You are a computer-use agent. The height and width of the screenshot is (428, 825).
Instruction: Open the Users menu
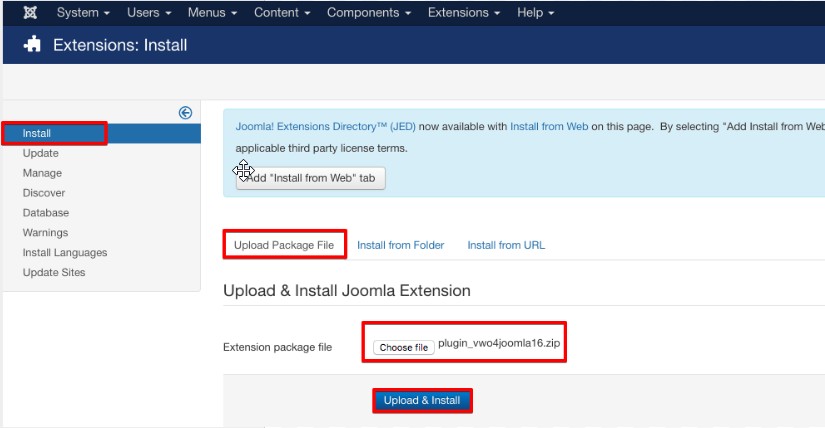click(149, 13)
